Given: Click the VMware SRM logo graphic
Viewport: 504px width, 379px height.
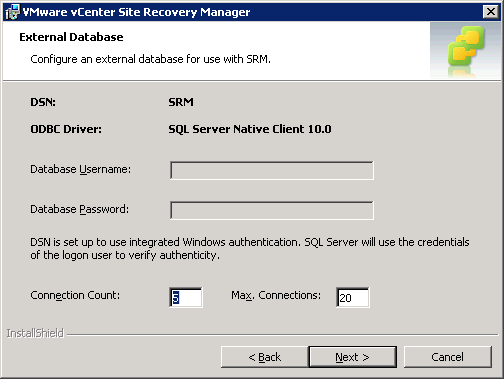Looking at the screenshot, I should tap(465, 51).
